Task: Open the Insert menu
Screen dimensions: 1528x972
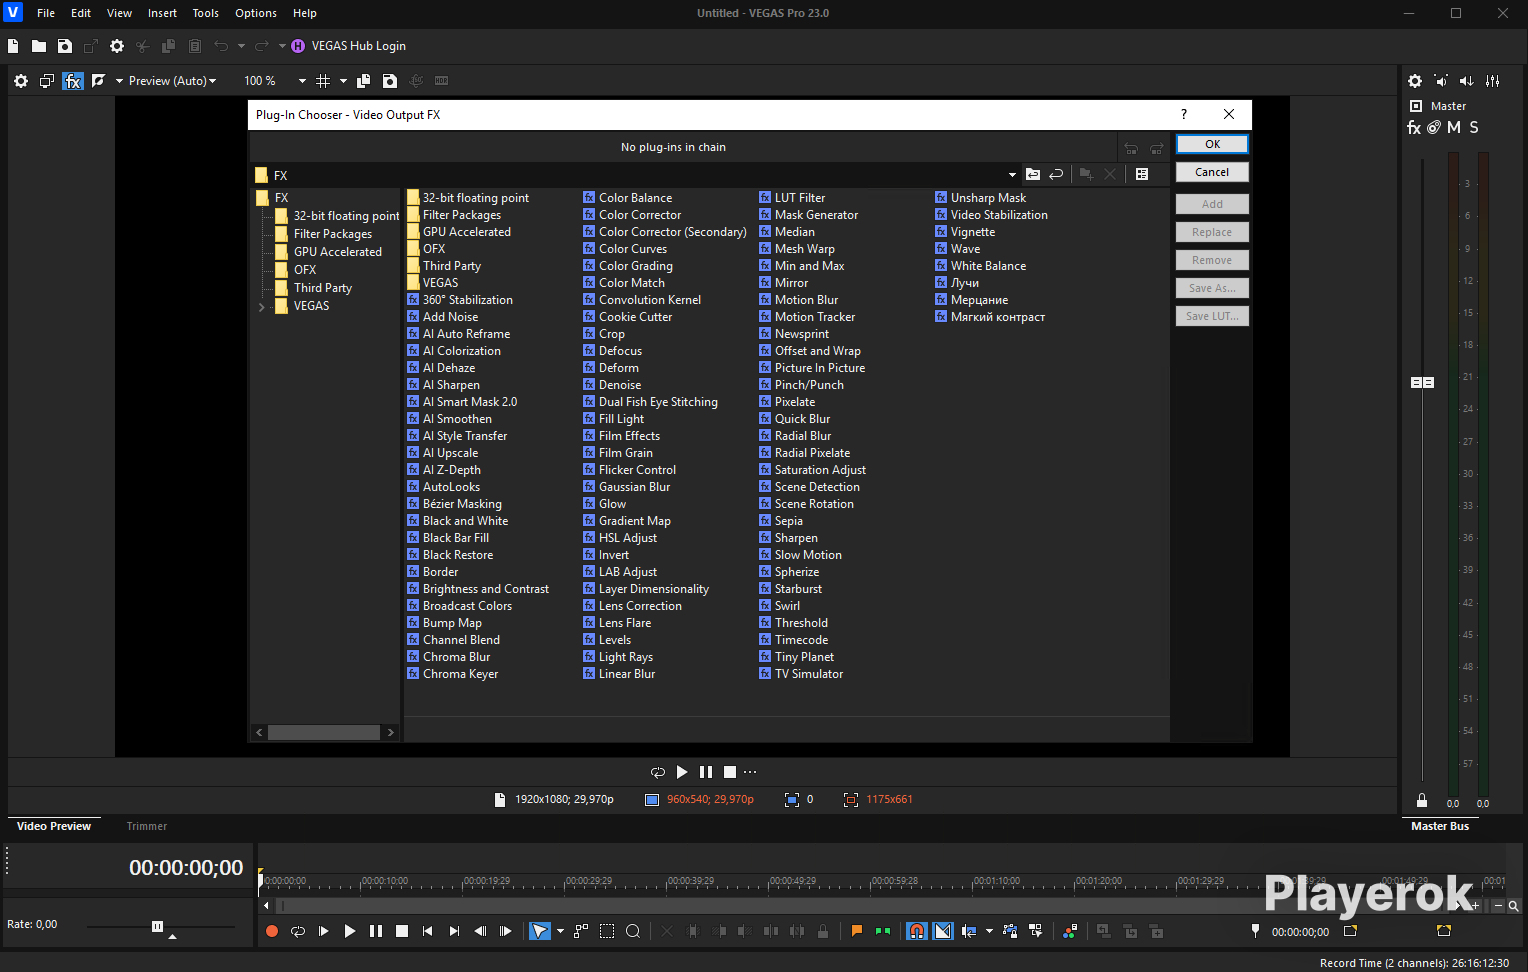Action: point(162,13)
